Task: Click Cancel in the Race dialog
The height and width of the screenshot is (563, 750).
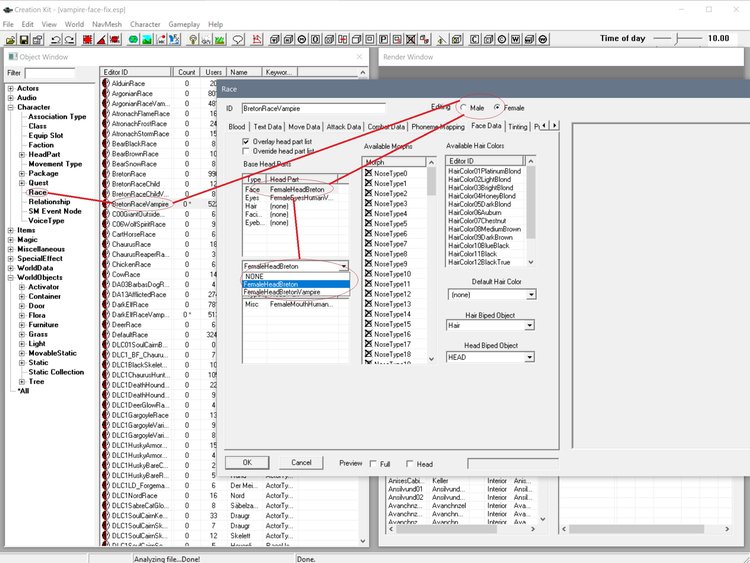Action: click(x=301, y=463)
